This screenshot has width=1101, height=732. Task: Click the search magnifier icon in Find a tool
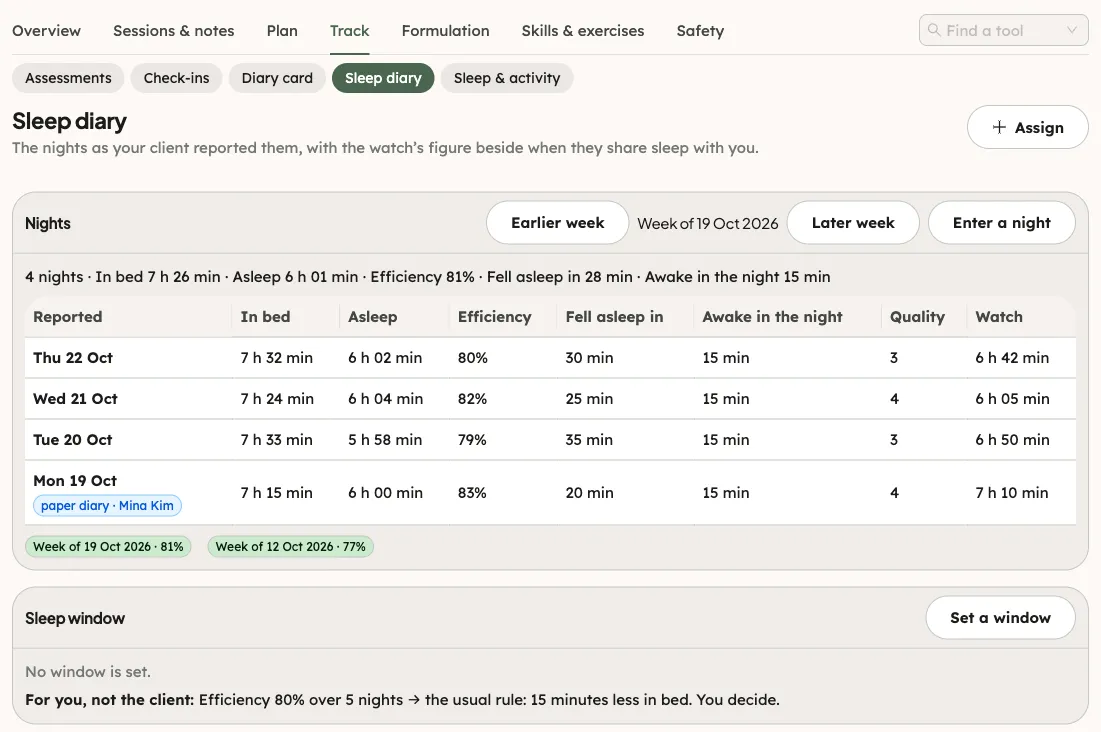[x=934, y=30]
